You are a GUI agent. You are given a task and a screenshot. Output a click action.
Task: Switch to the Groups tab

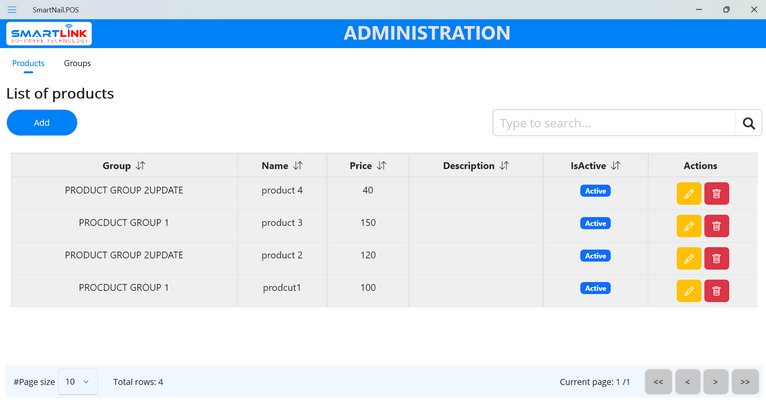pyautogui.click(x=77, y=63)
